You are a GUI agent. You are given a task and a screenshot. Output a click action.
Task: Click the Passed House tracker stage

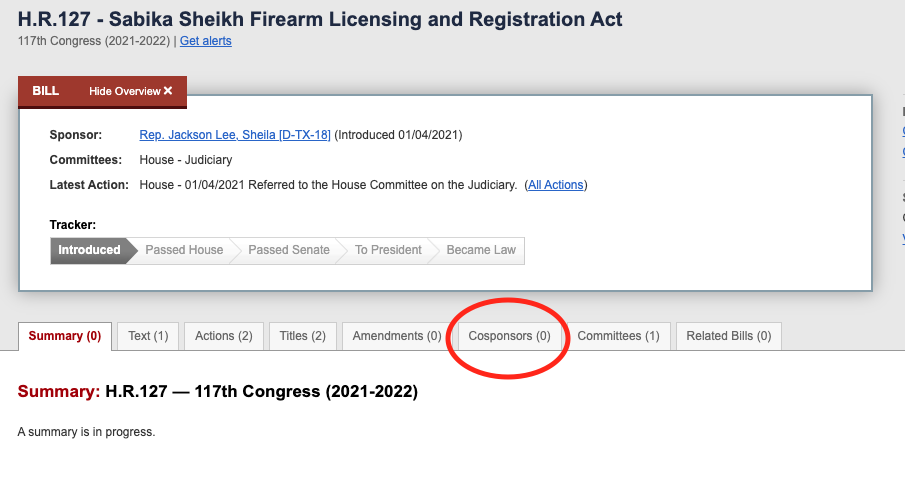point(184,250)
